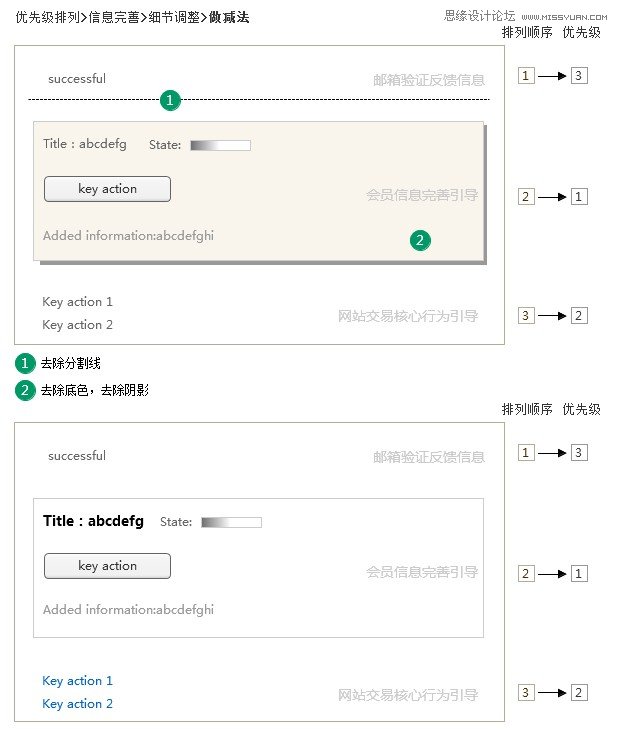The width and height of the screenshot is (618, 729).
Task: Click the State progress bar in the beige panel
Action: (x=220, y=146)
